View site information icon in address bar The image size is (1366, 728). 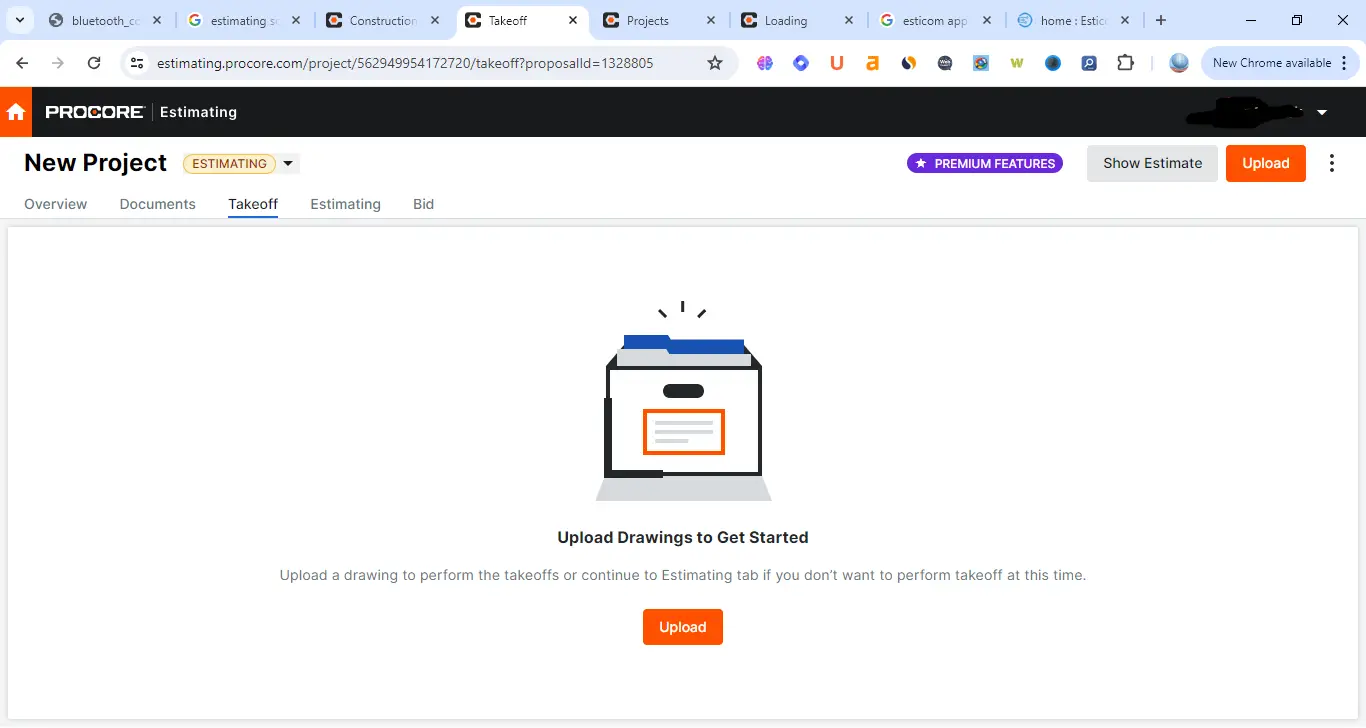138,63
